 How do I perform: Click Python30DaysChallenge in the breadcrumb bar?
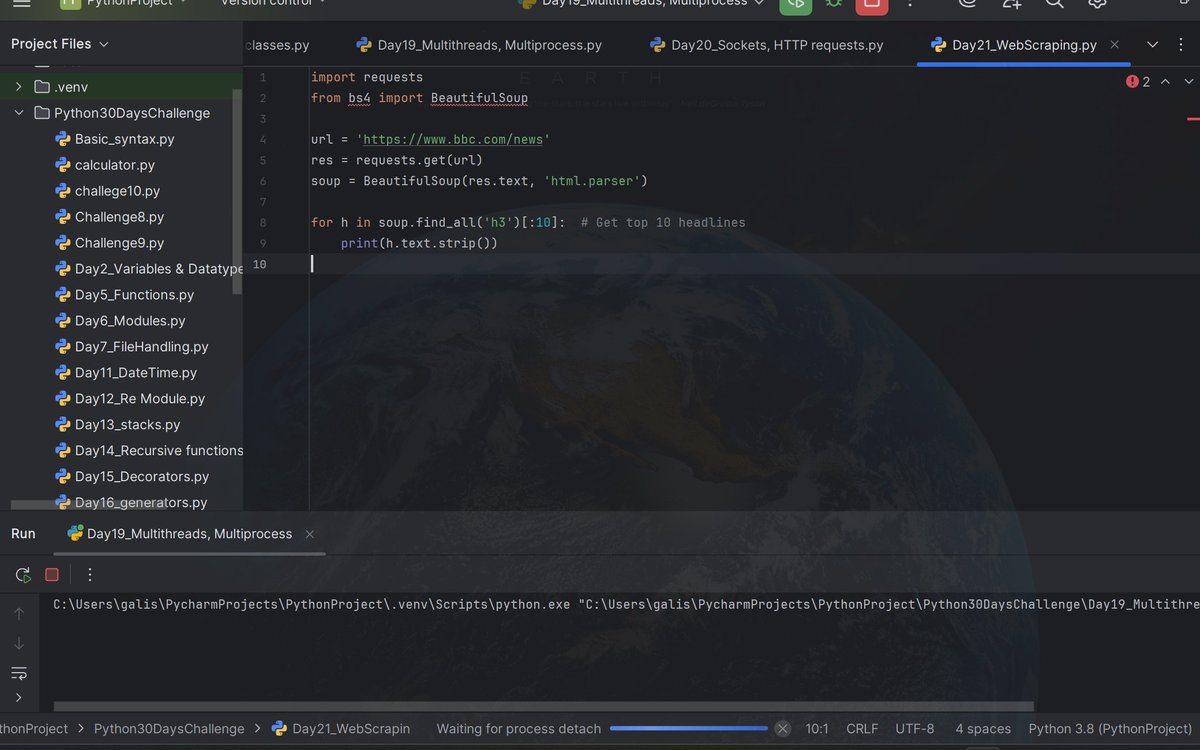pyautogui.click(x=169, y=729)
